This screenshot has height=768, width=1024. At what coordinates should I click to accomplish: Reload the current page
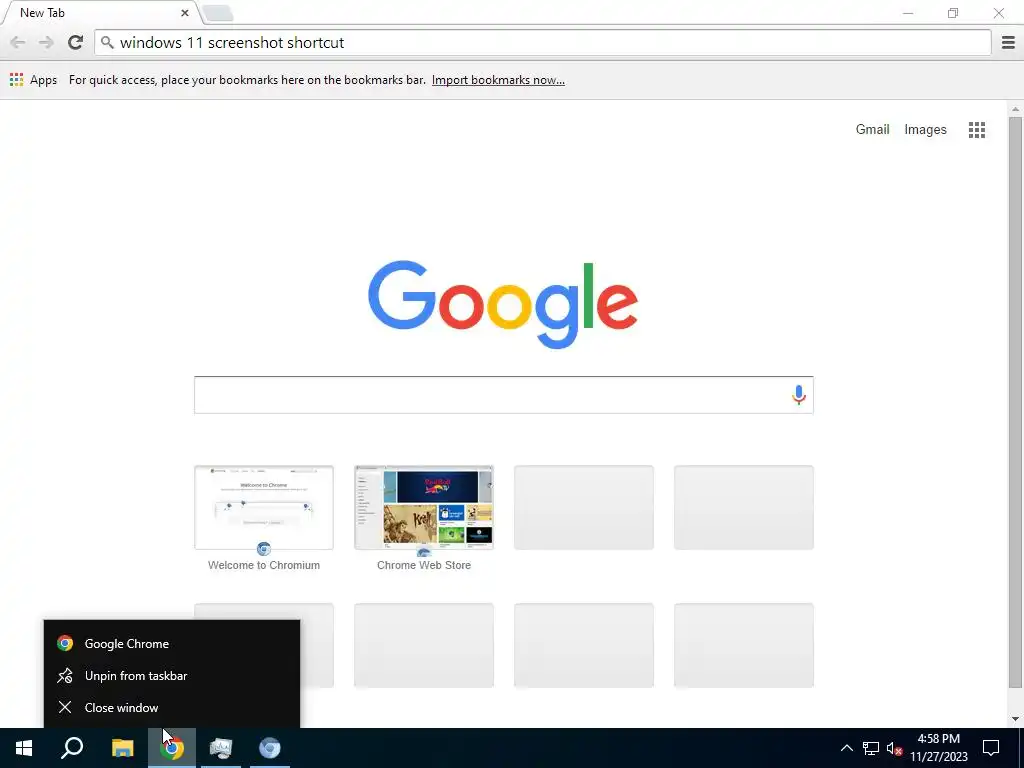[x=75, y=42]
